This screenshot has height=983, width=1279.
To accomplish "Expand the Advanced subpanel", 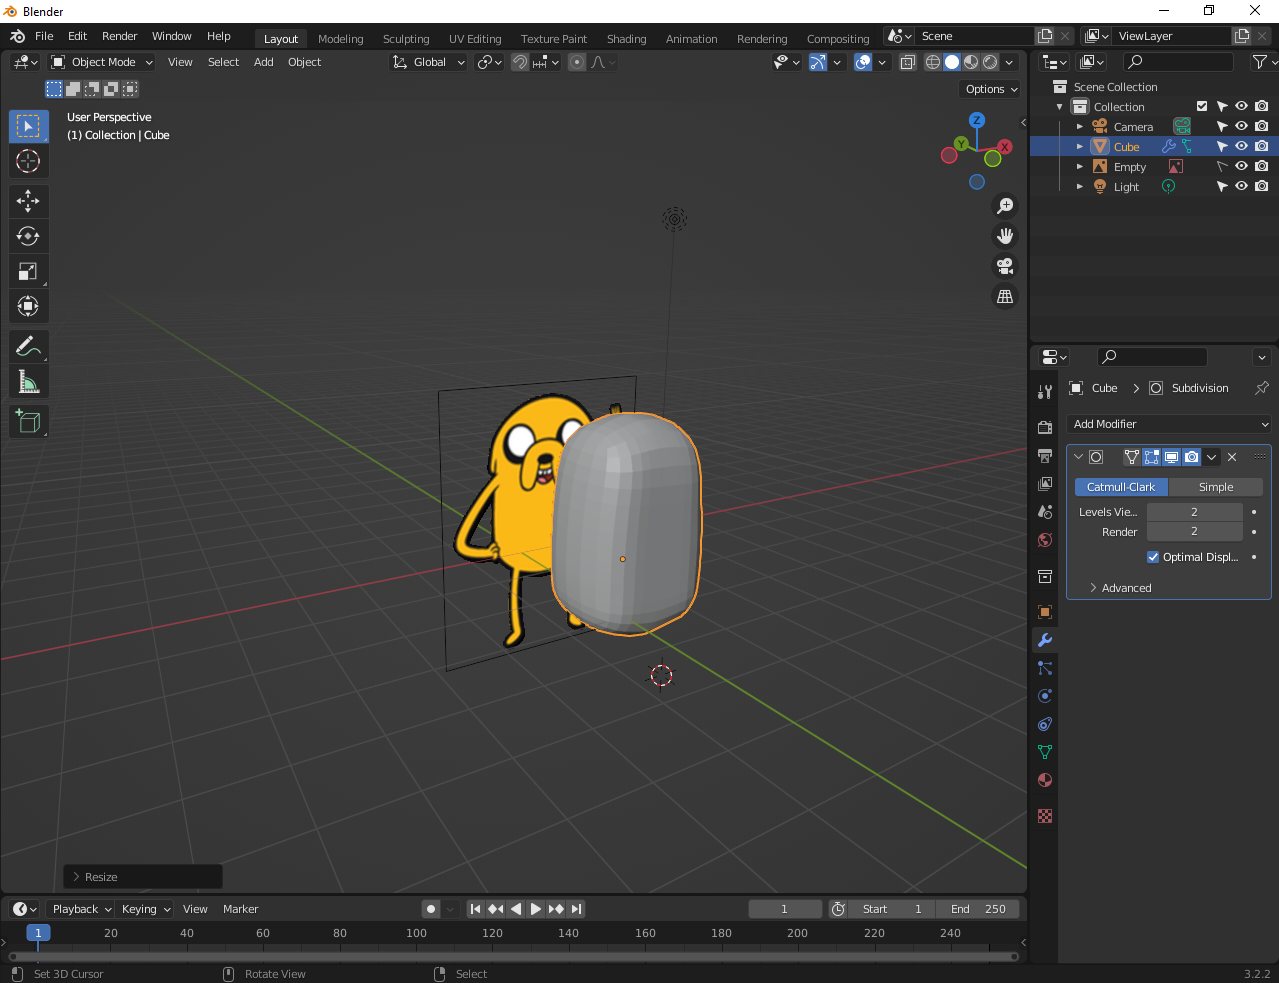I will point(1126,588).
